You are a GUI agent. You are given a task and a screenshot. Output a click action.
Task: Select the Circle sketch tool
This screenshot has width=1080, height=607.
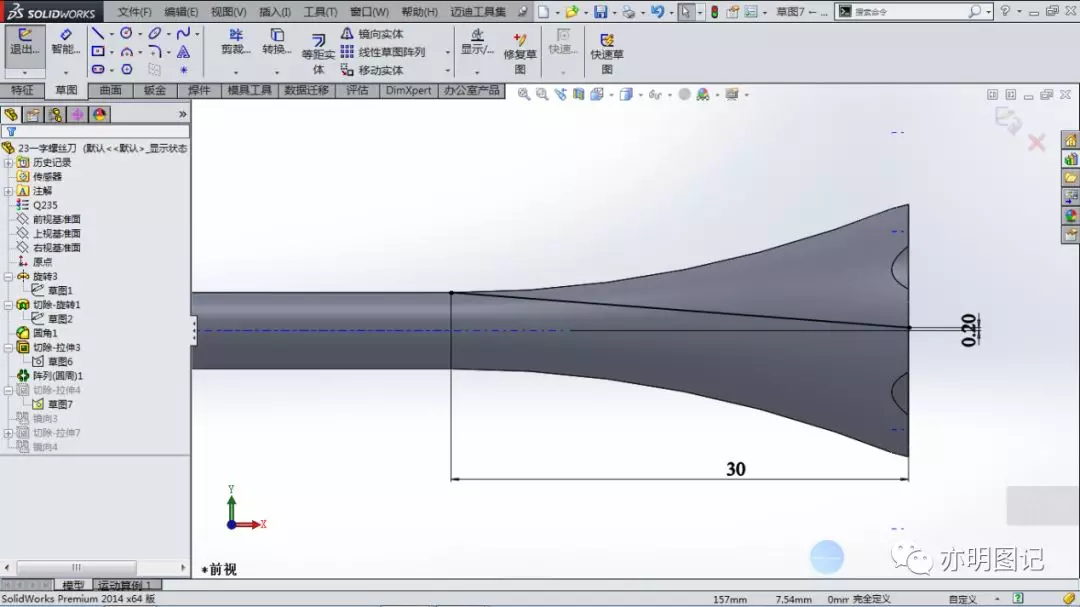pos(126,33)
